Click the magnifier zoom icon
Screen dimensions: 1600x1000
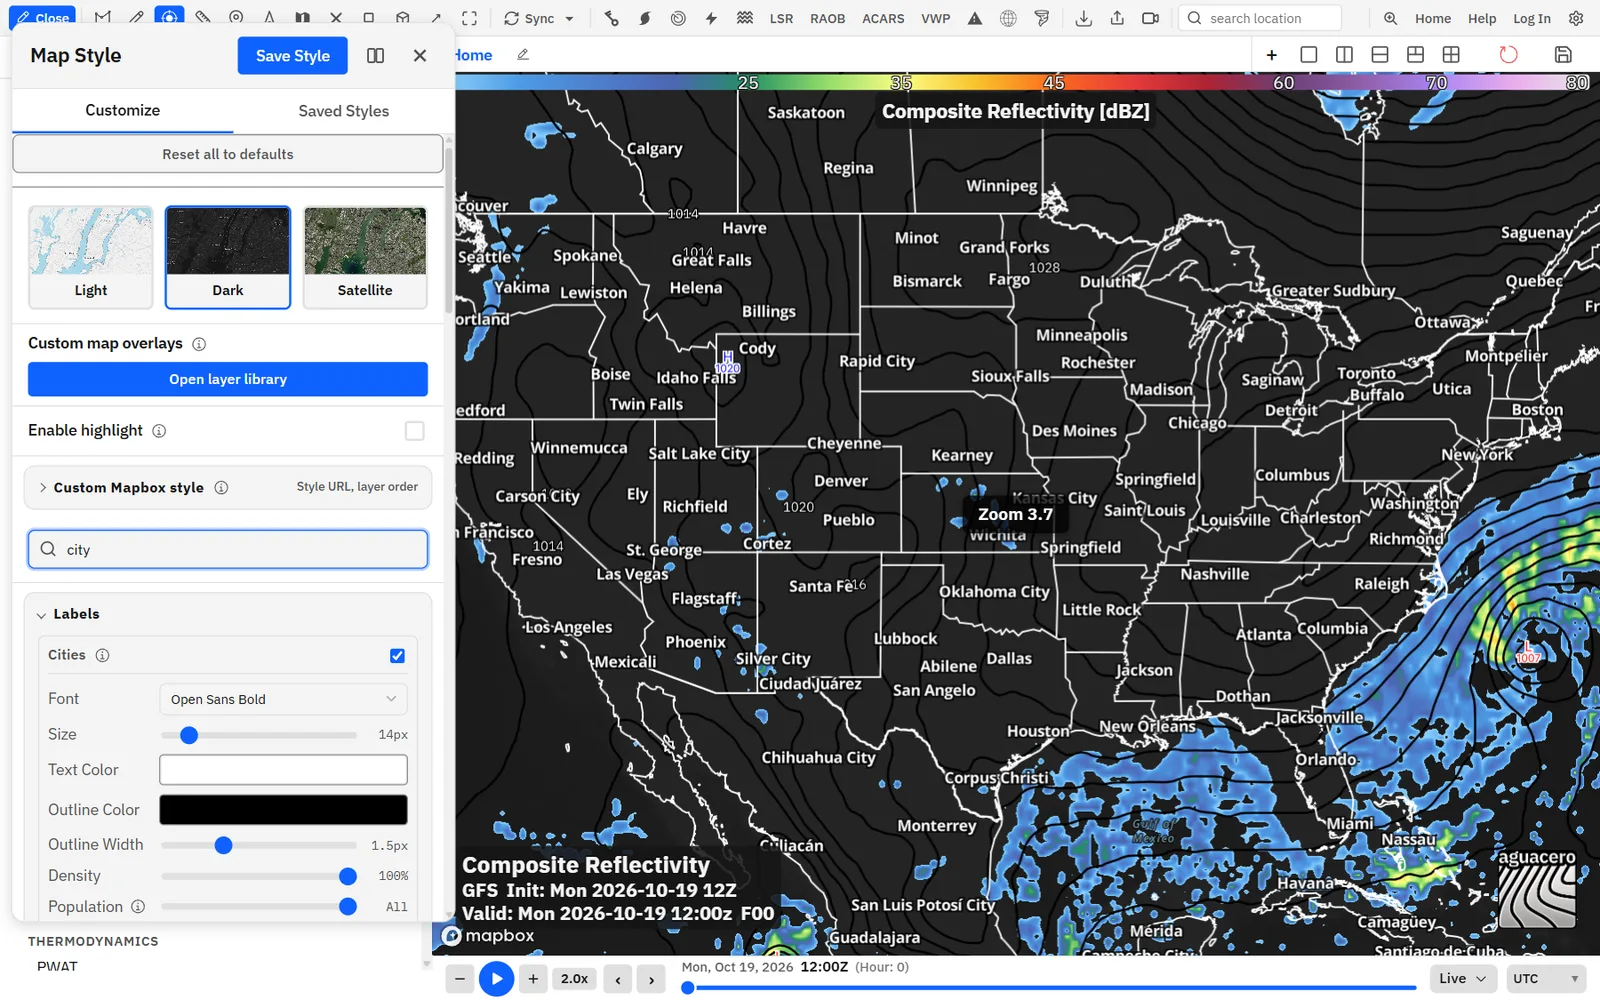tap(1390, 18)
